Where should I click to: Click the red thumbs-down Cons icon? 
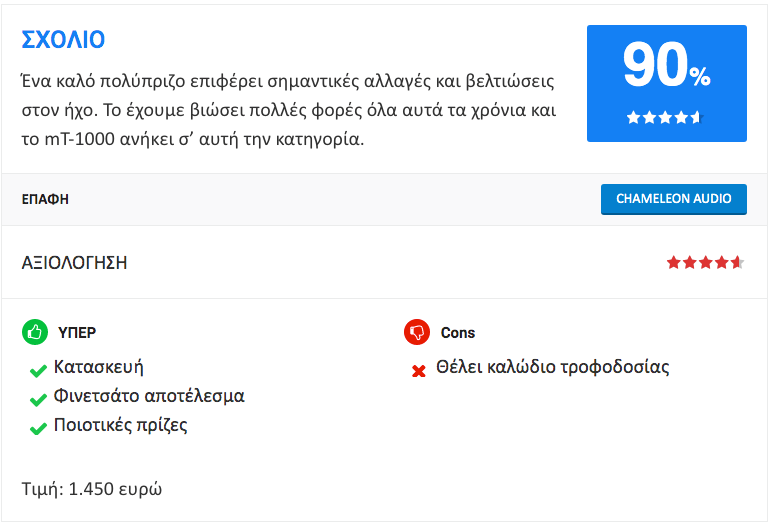click(417, 332)
